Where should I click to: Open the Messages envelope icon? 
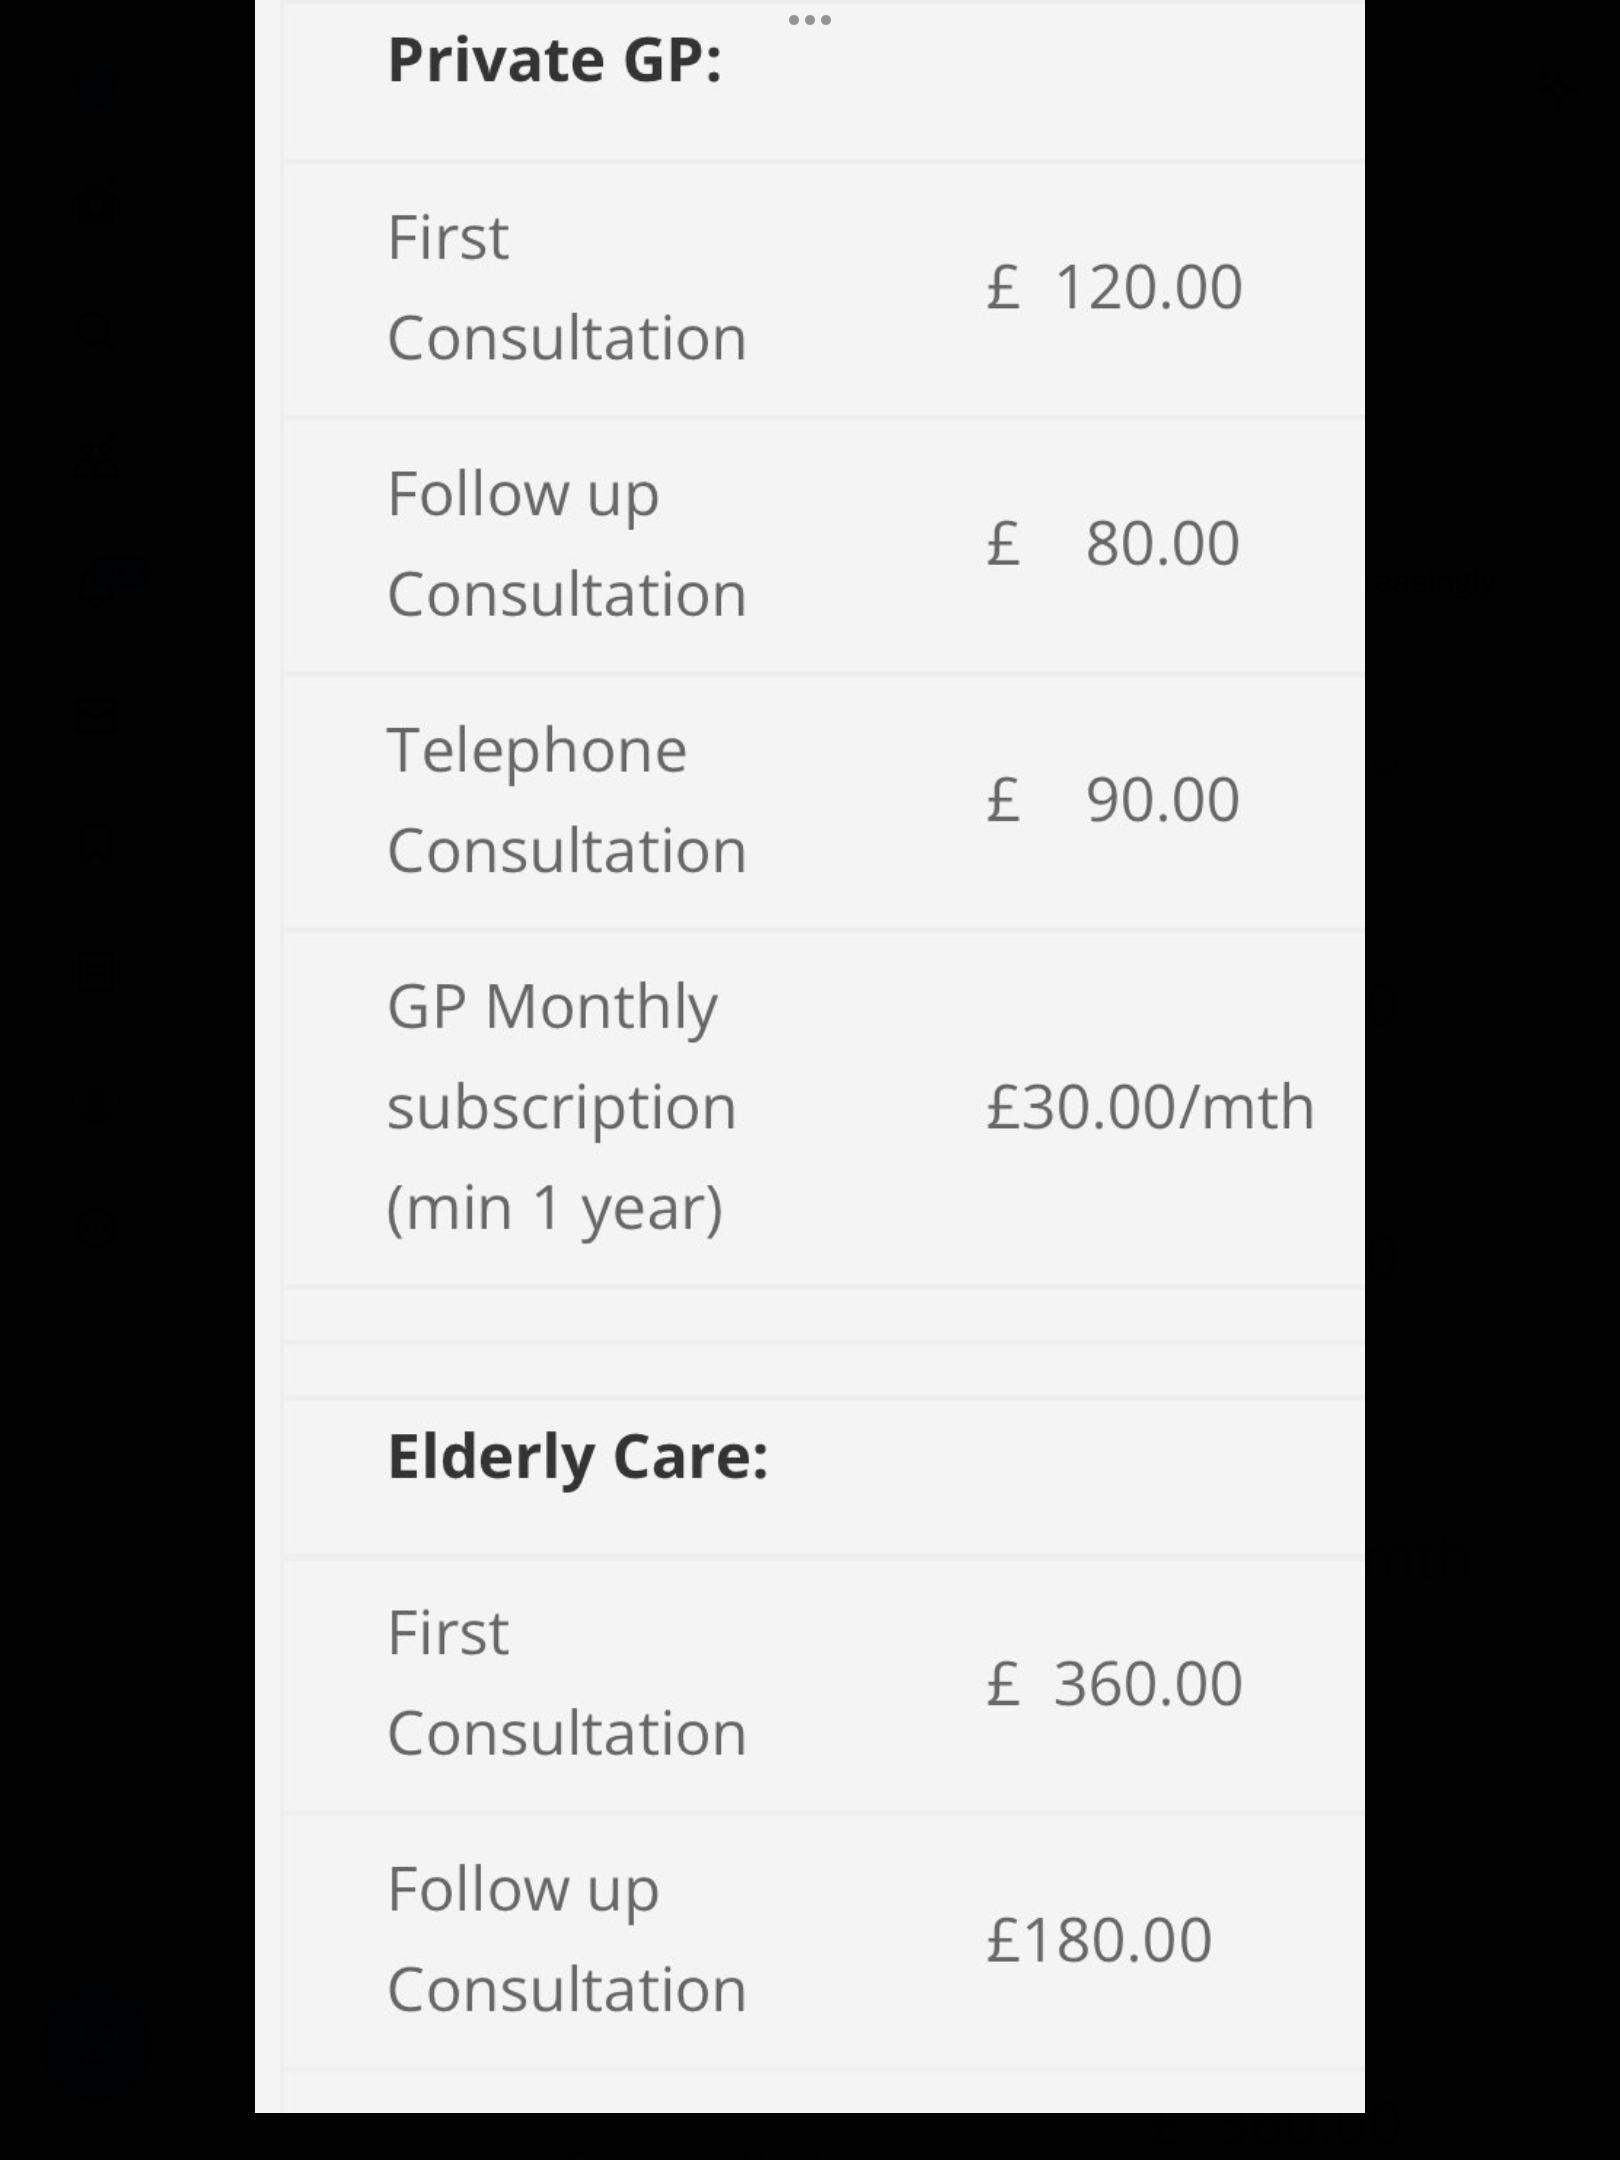(97, 714)
